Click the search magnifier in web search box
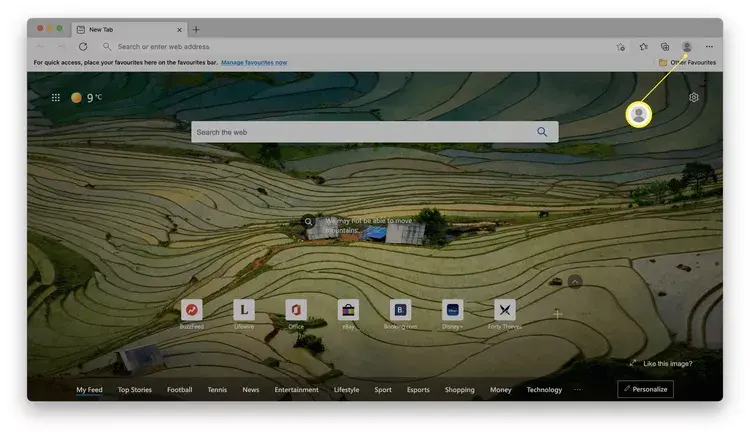750x437 pixels. tap(542, 132)
